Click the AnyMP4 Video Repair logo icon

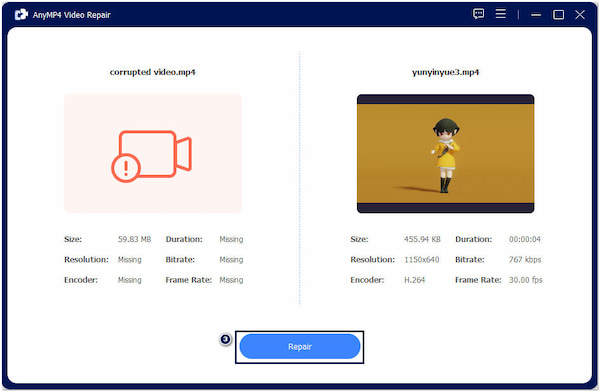[x=21, y=15]
